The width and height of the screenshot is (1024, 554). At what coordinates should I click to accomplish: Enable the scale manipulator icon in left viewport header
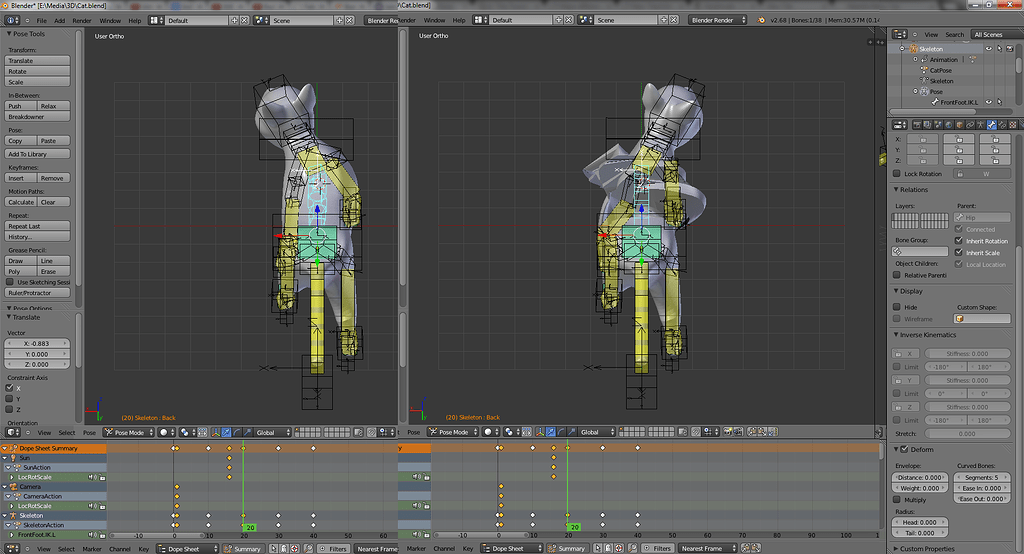247,432
